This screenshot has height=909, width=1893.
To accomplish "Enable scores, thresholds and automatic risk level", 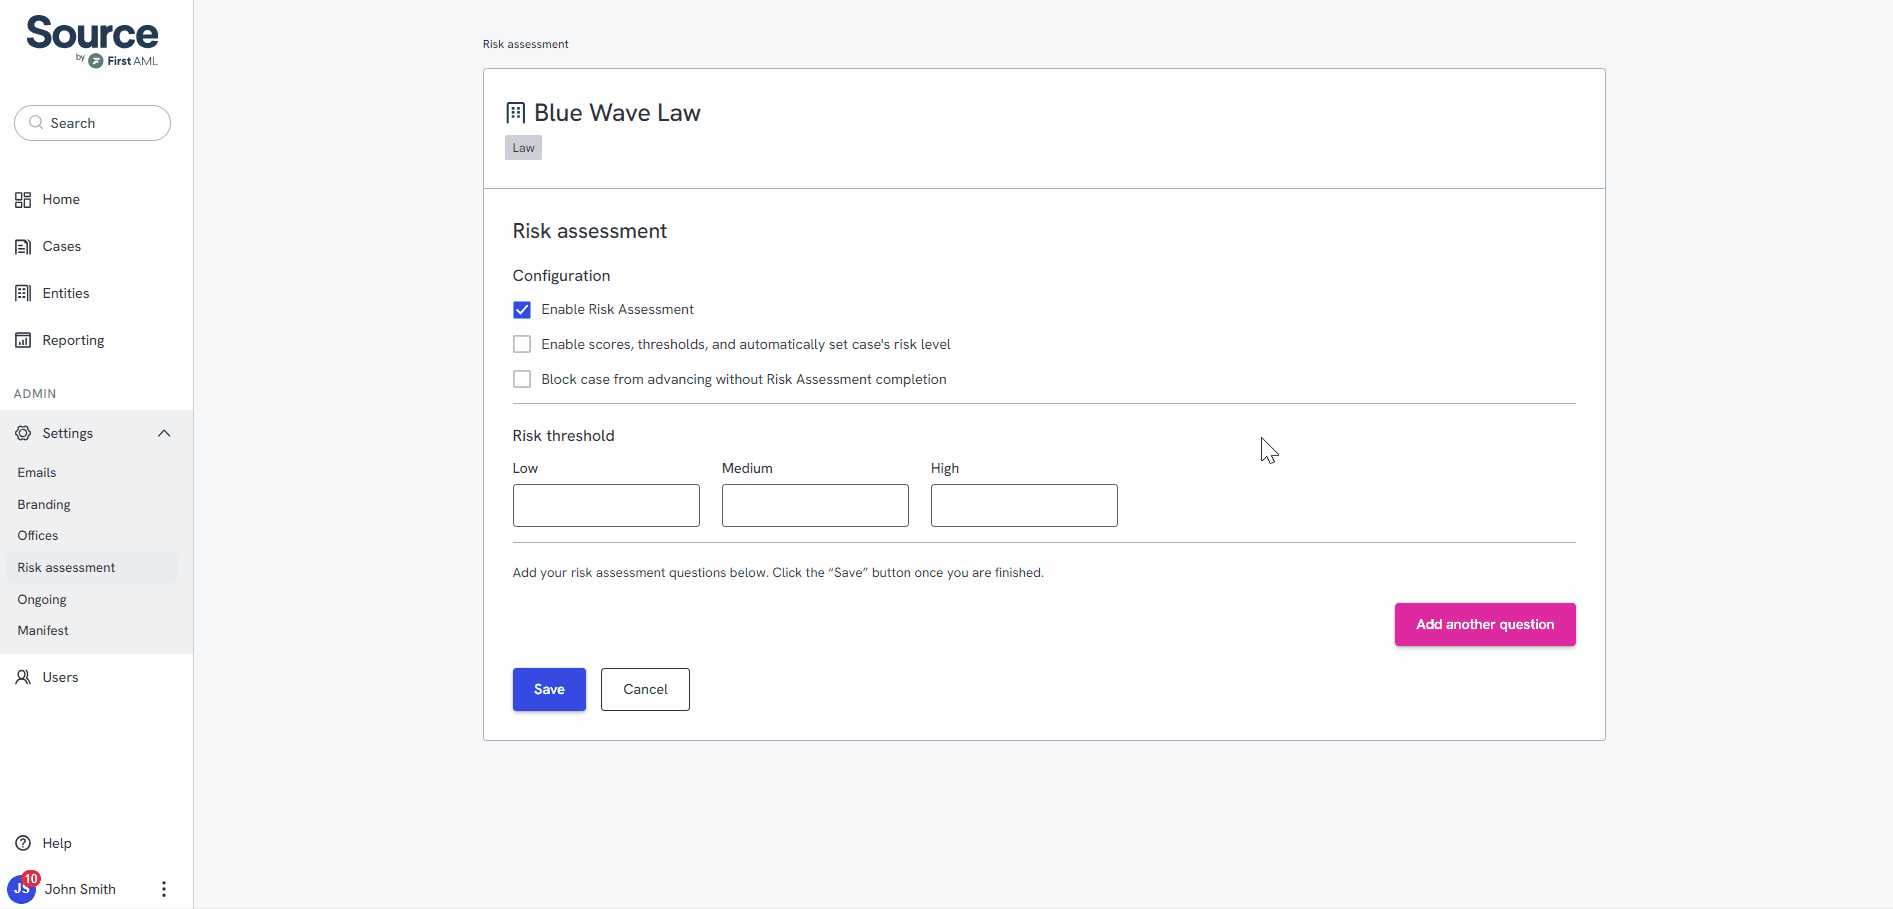I will [522, 344].
